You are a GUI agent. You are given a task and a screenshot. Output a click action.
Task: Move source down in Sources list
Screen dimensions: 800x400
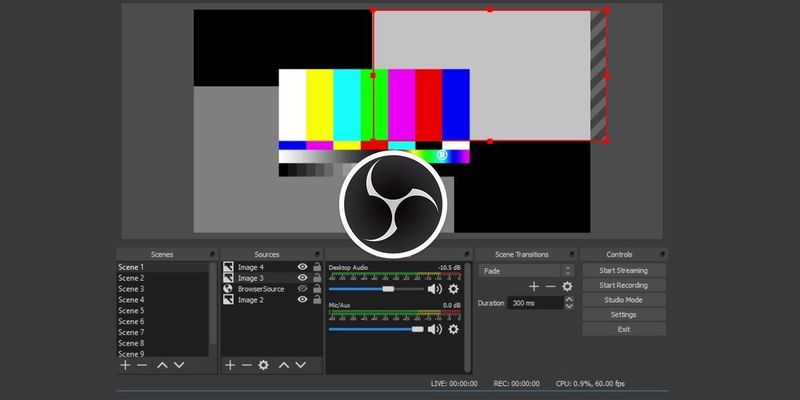click(x=301, y=365)
